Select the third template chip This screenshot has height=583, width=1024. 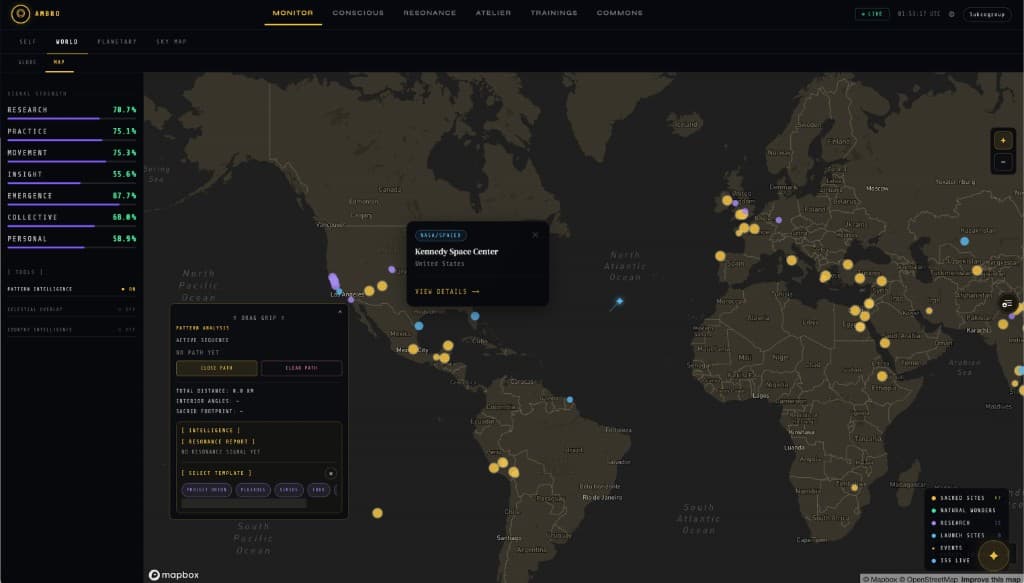pyautogui.click(x=289, y=490)
